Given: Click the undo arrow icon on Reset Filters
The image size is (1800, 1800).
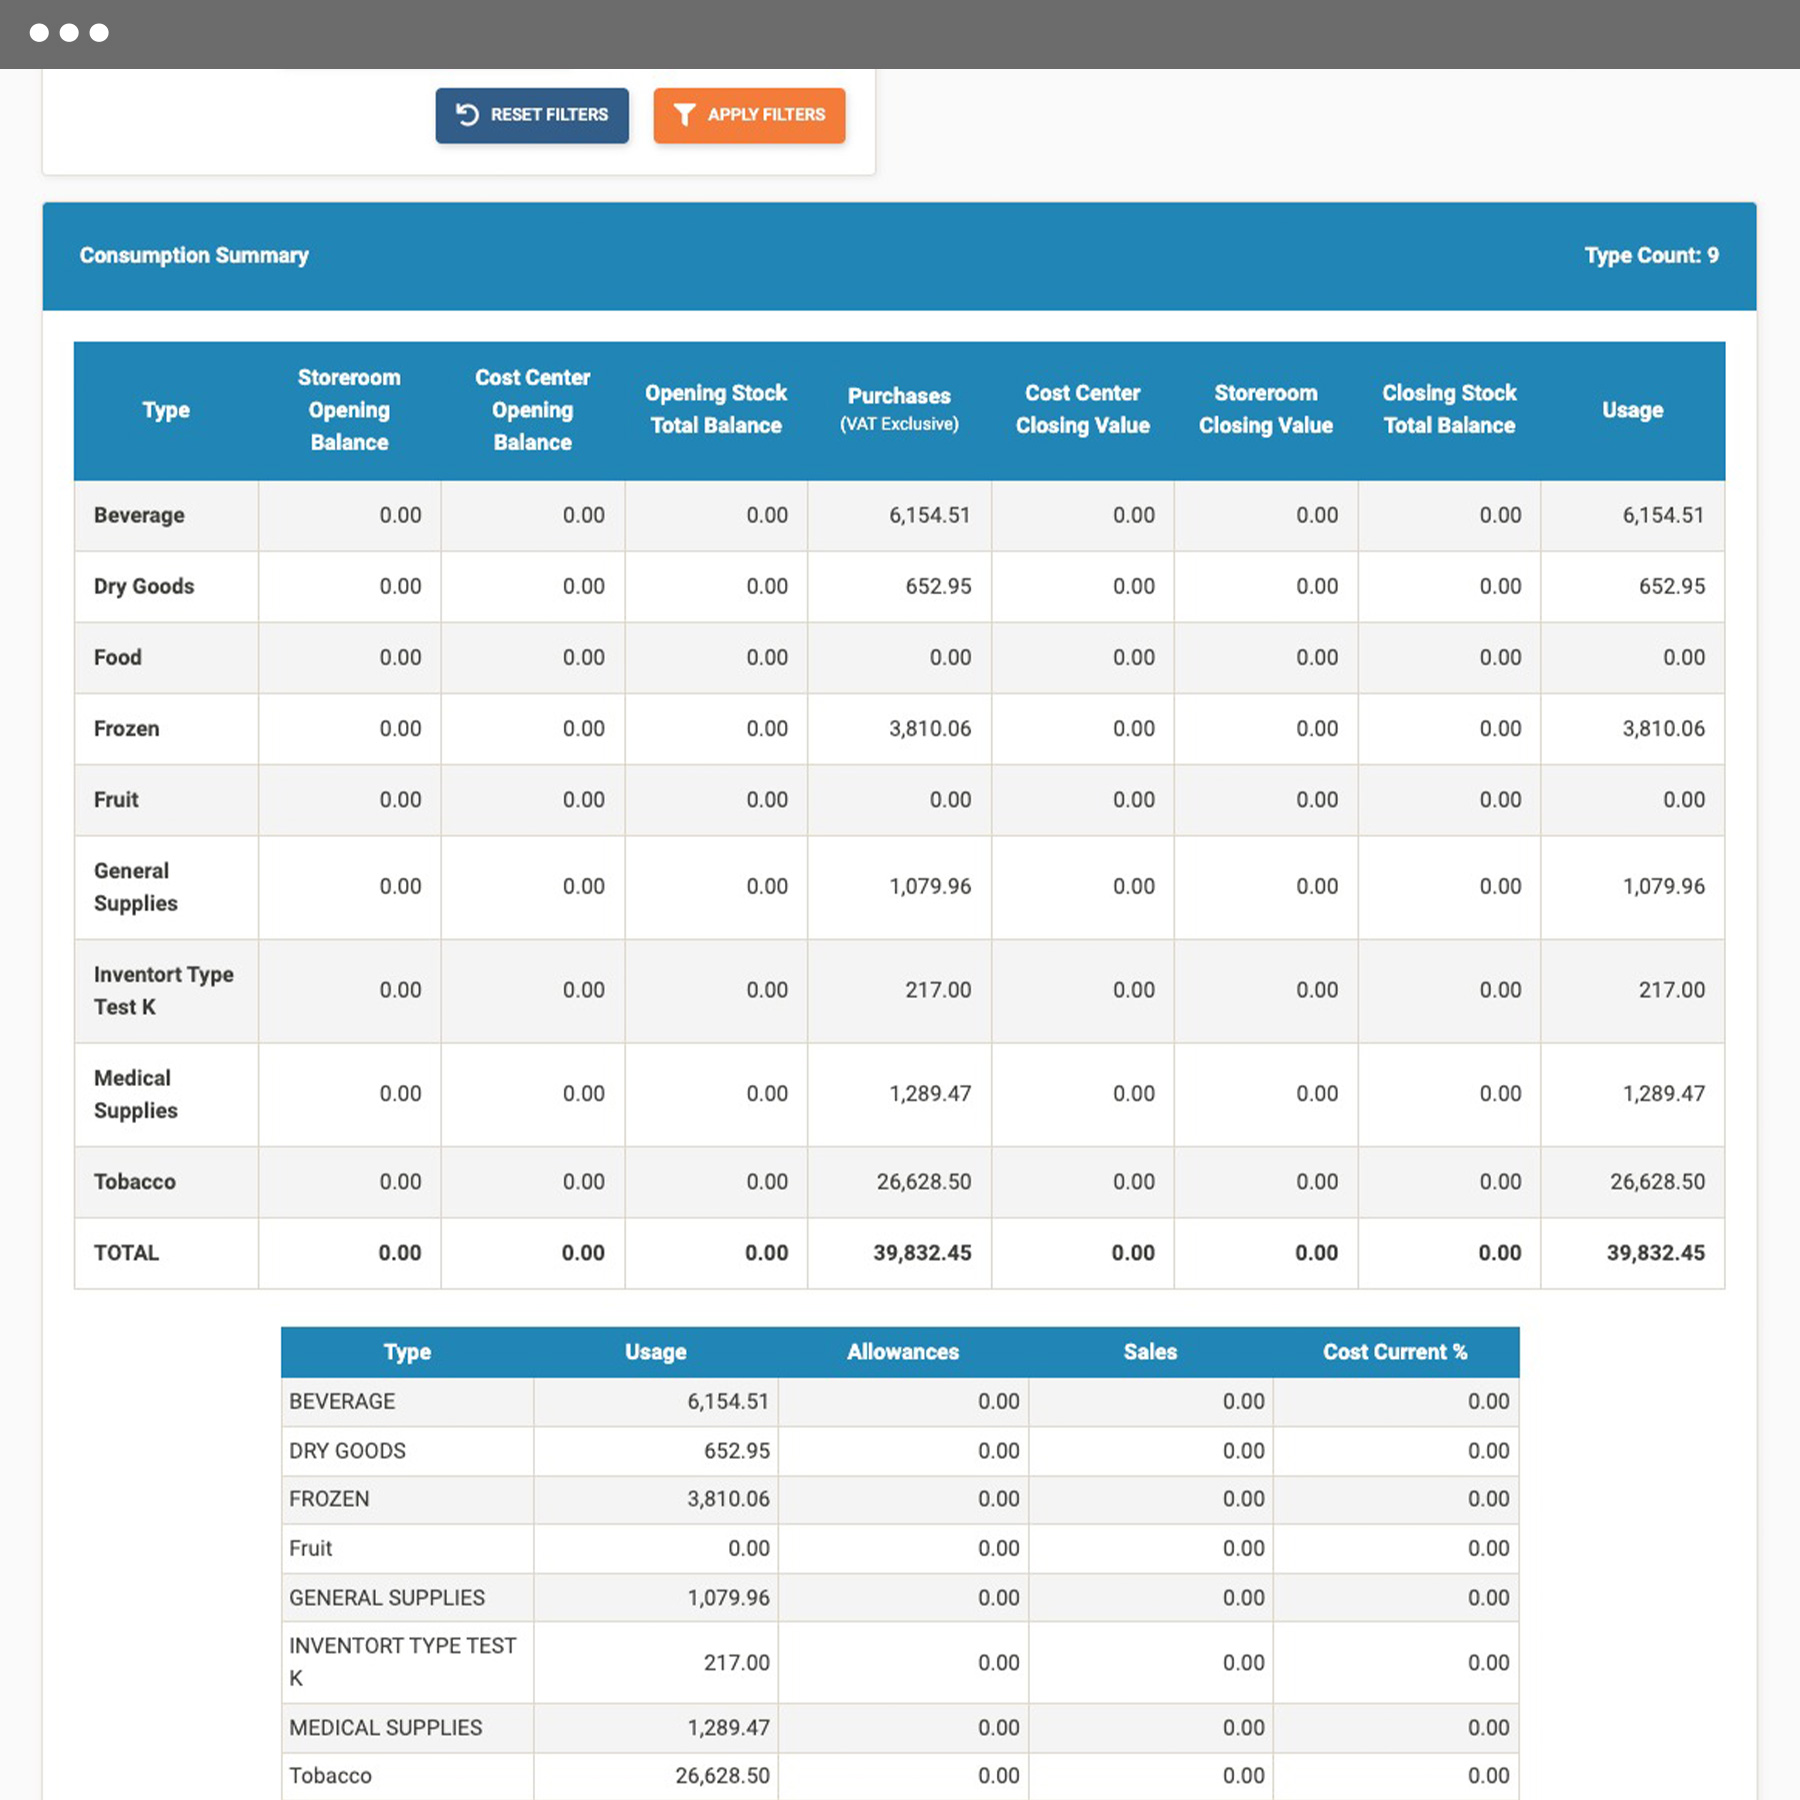Looking at the screenshot, I should pos(466,115).
